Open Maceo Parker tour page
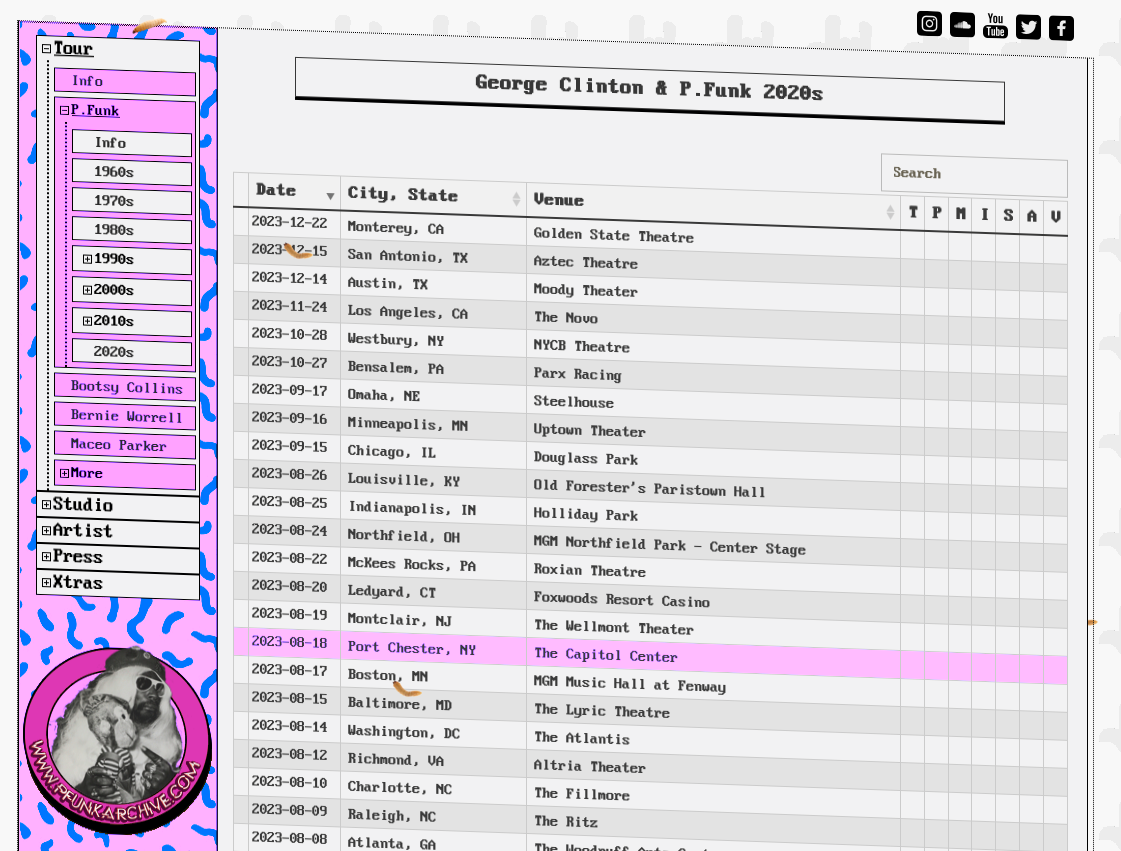The width and height of the screenshot is (1121, 851). pos(125,445)
